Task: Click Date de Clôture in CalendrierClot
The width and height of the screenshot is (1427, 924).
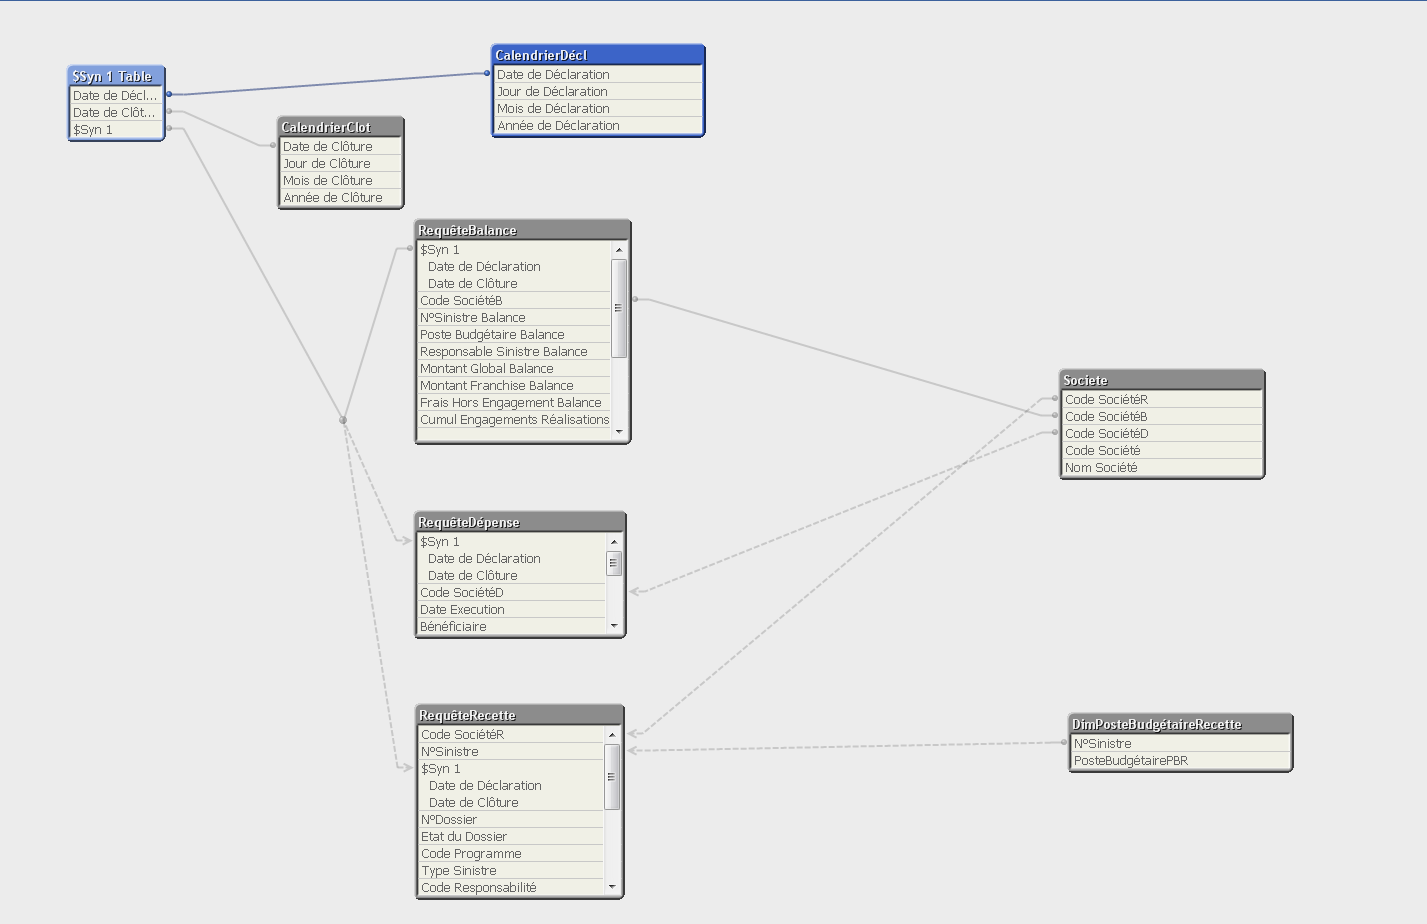Action: point(341,146)
